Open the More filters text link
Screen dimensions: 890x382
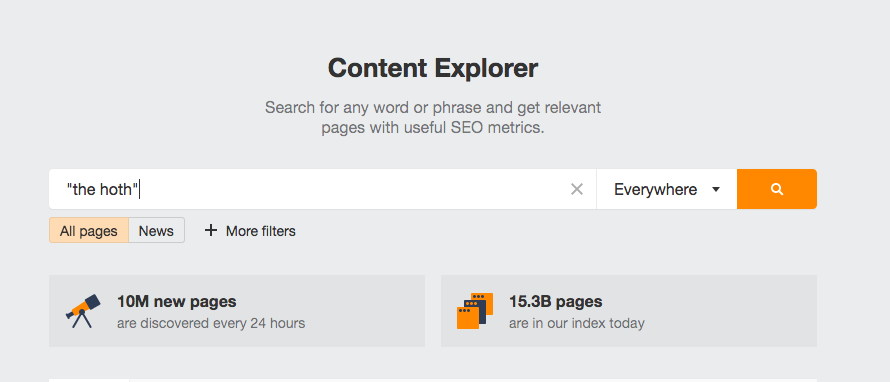pos(261,231)
